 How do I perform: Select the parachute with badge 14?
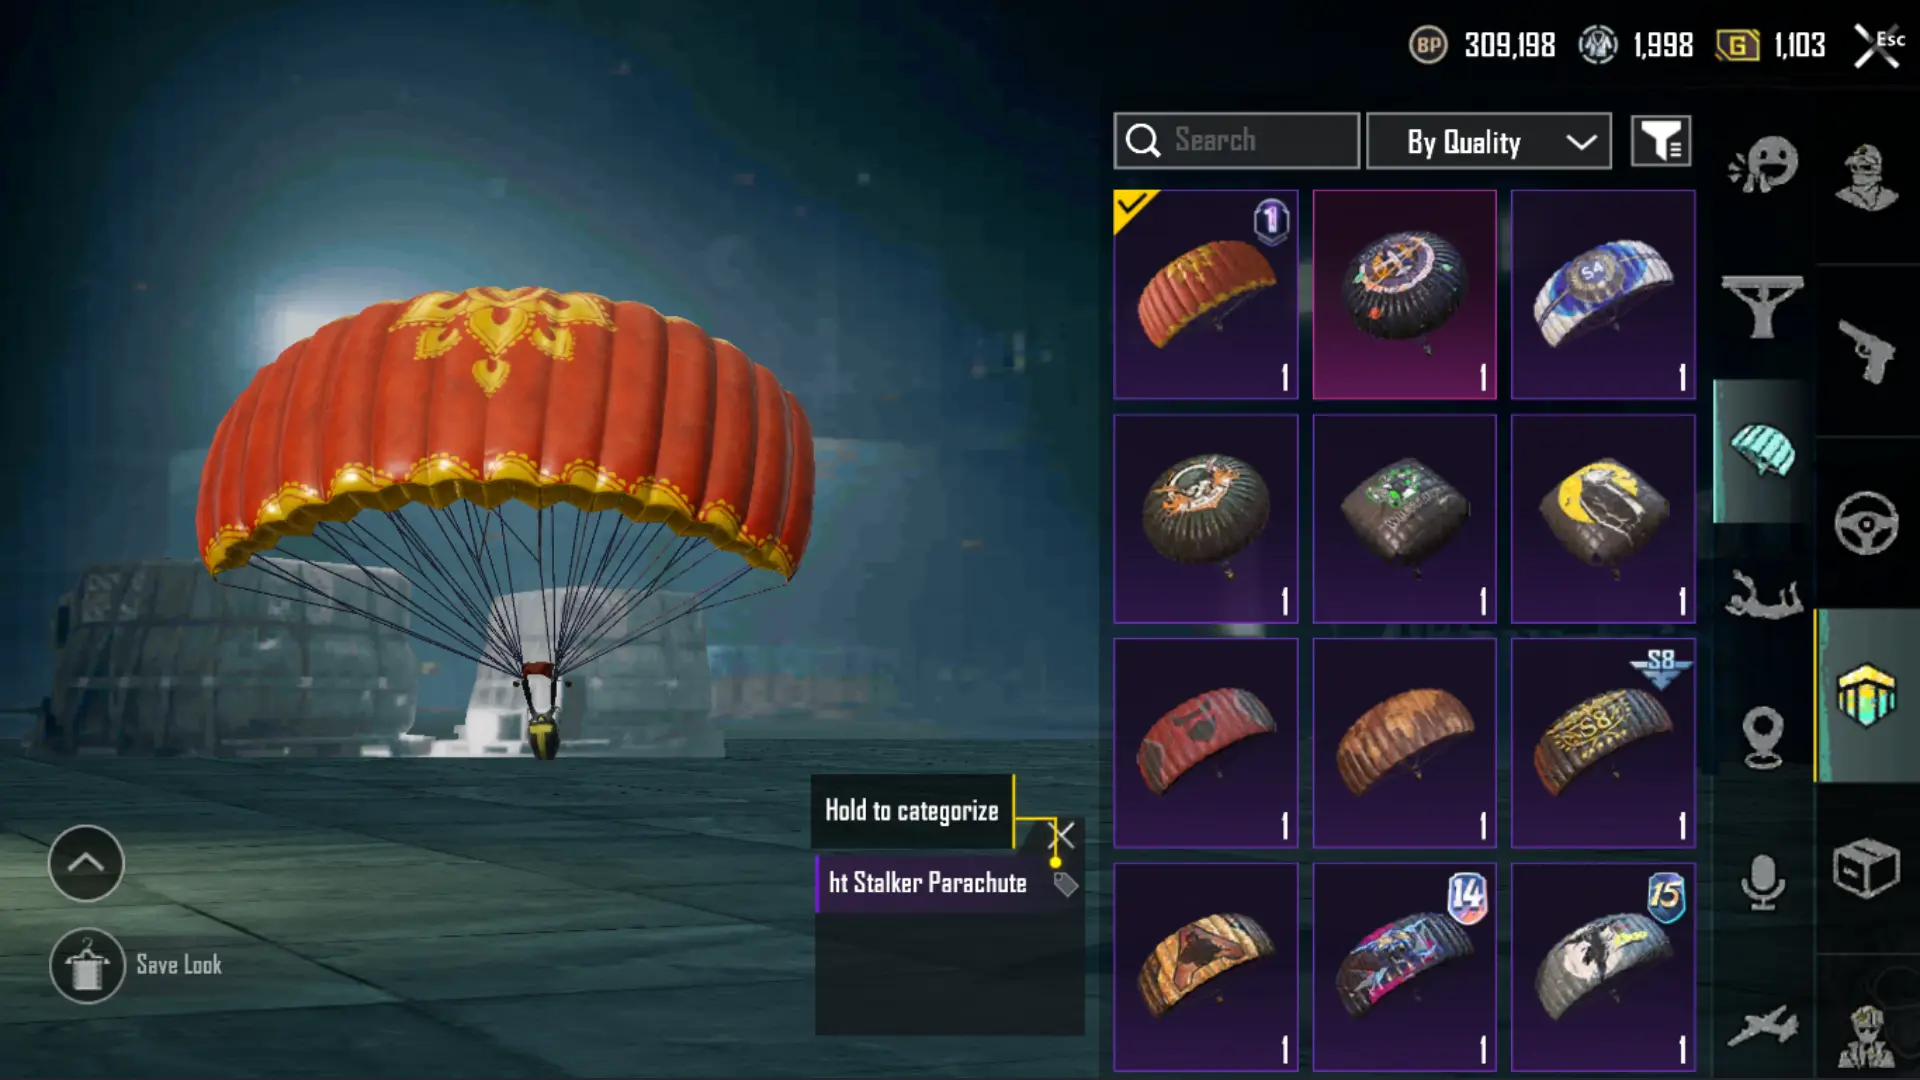pos(1404,967)
